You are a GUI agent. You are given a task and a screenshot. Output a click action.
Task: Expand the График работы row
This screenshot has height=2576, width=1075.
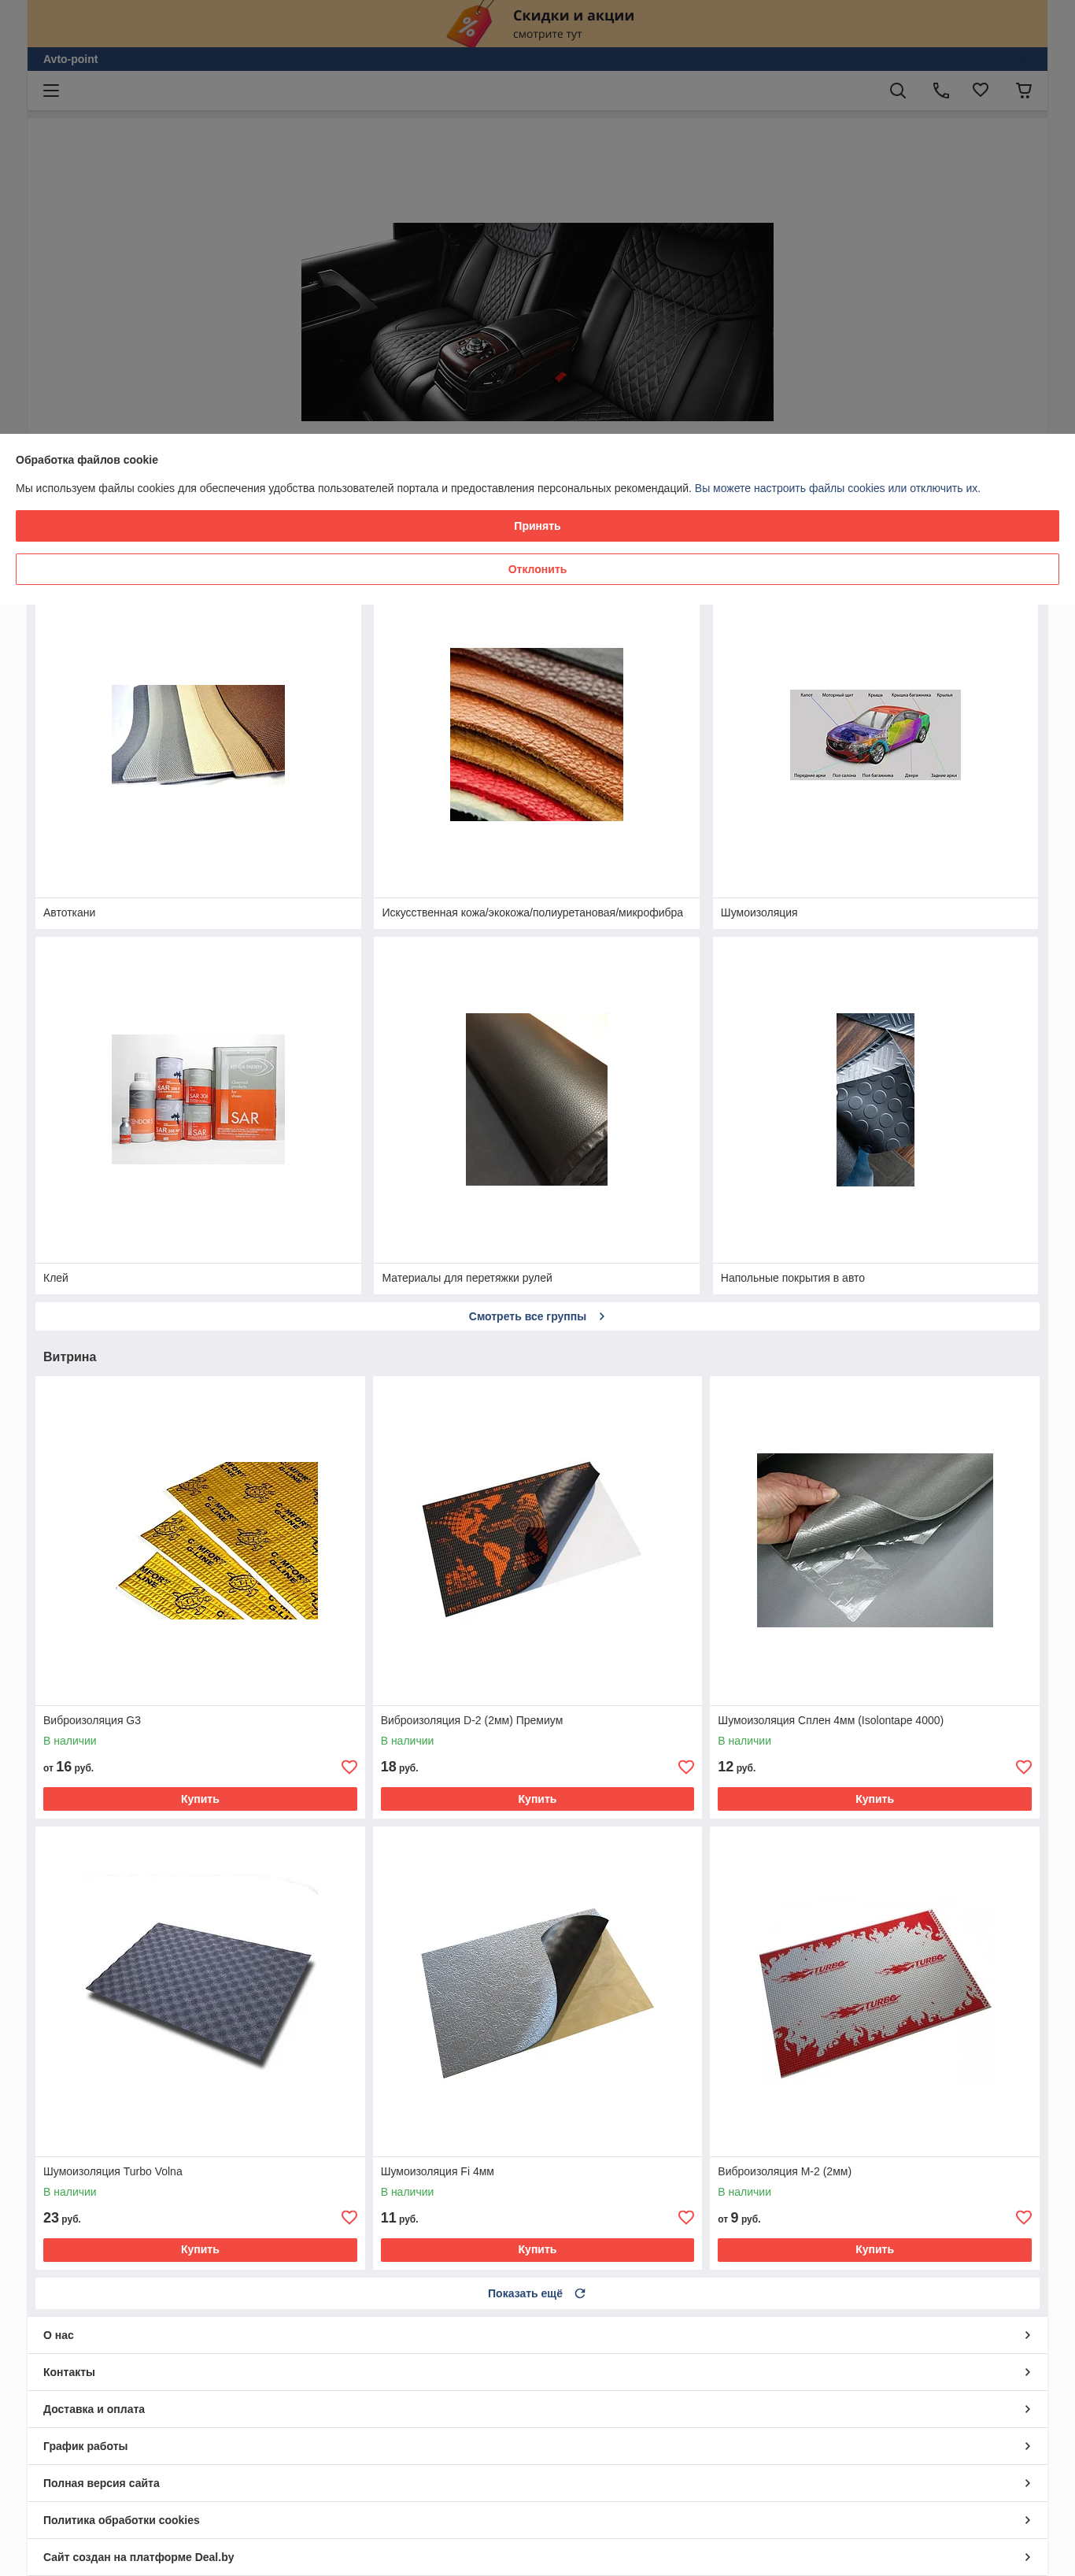537,2446
